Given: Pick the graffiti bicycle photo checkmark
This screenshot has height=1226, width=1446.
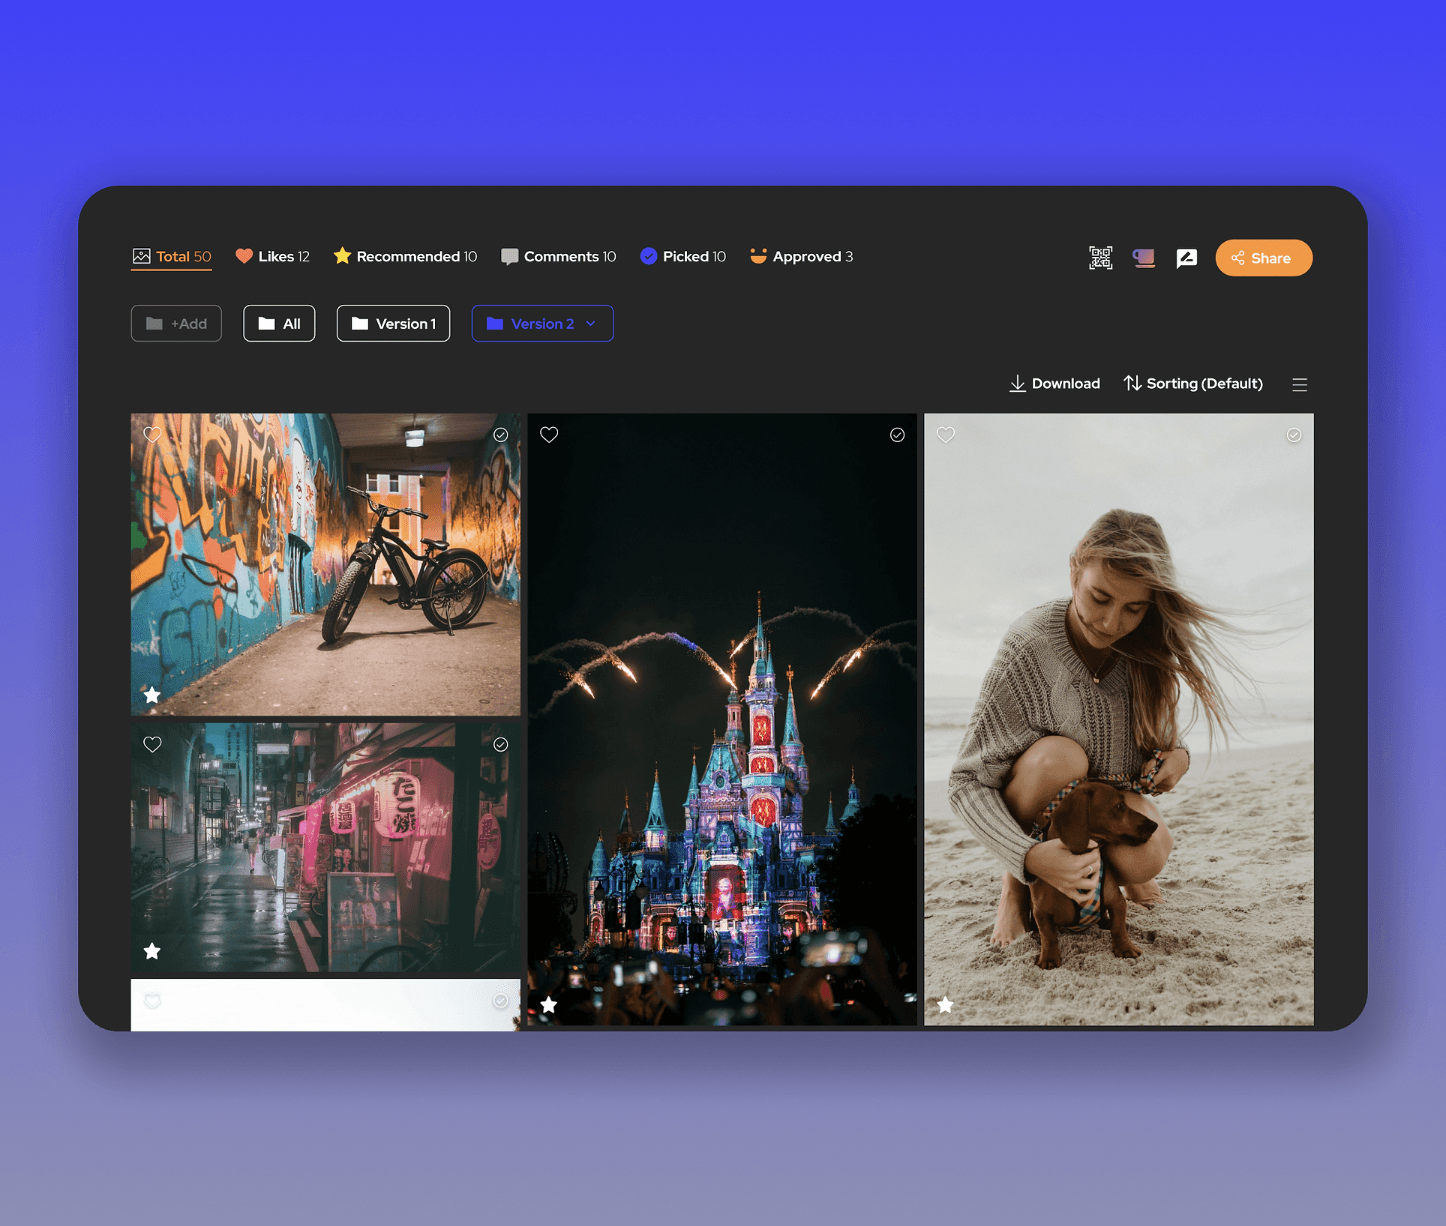Looking at the screenshot, I should (501, 435).
